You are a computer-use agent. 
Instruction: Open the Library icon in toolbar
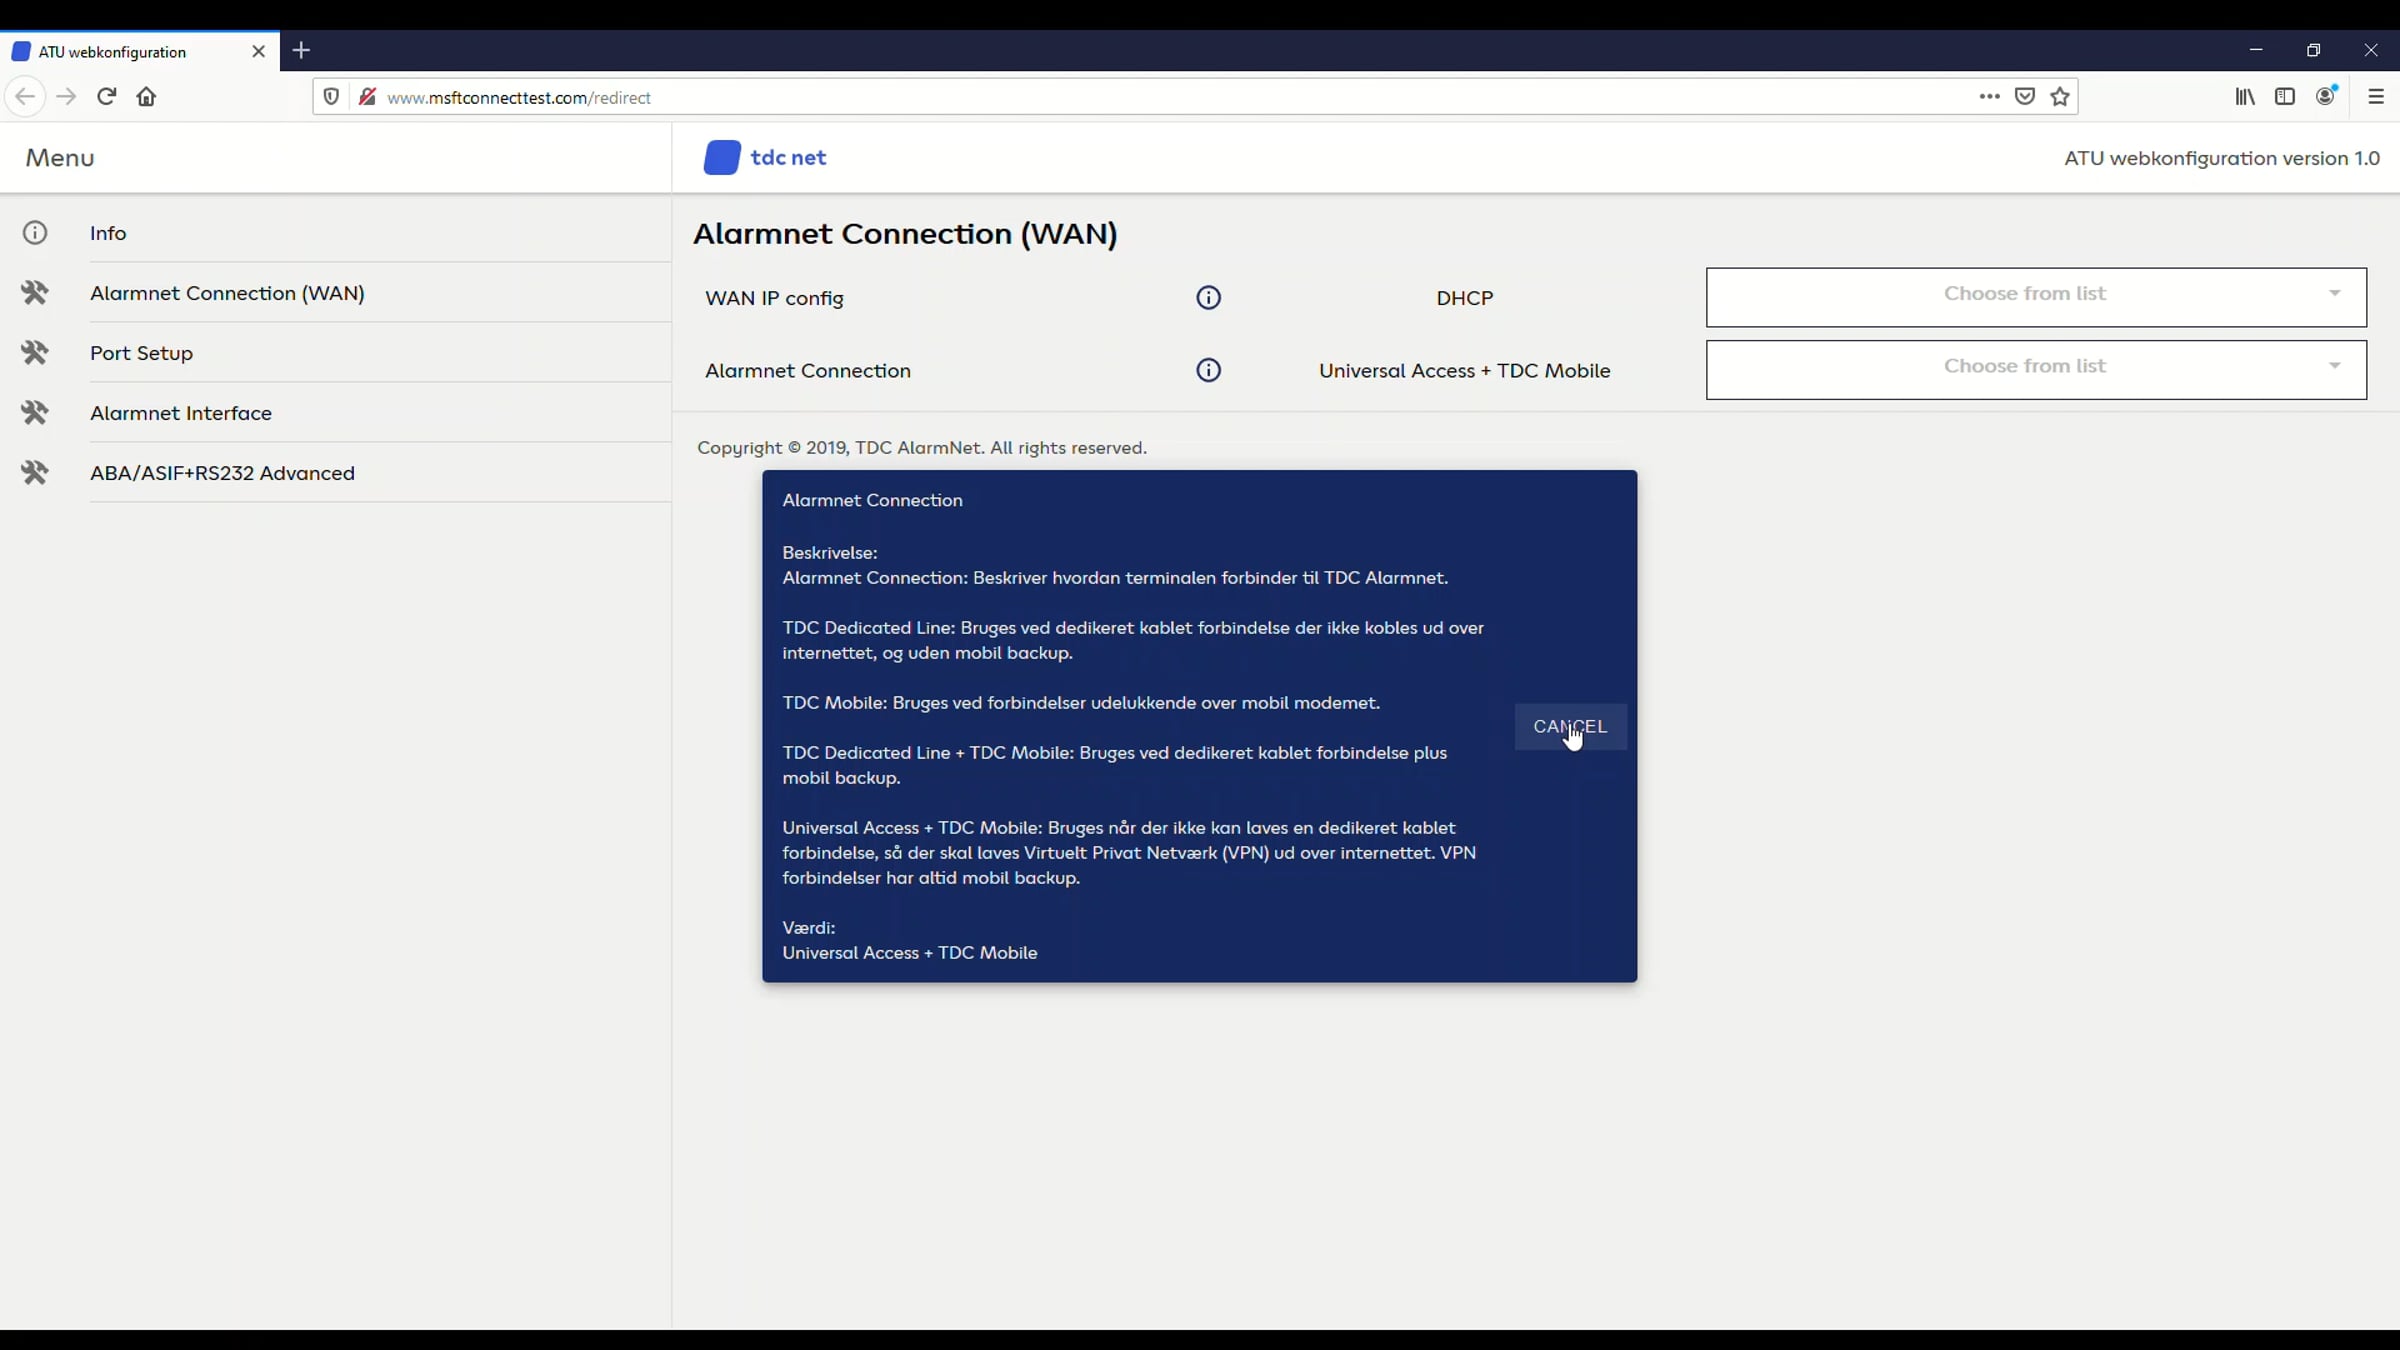click(2245, 97)
